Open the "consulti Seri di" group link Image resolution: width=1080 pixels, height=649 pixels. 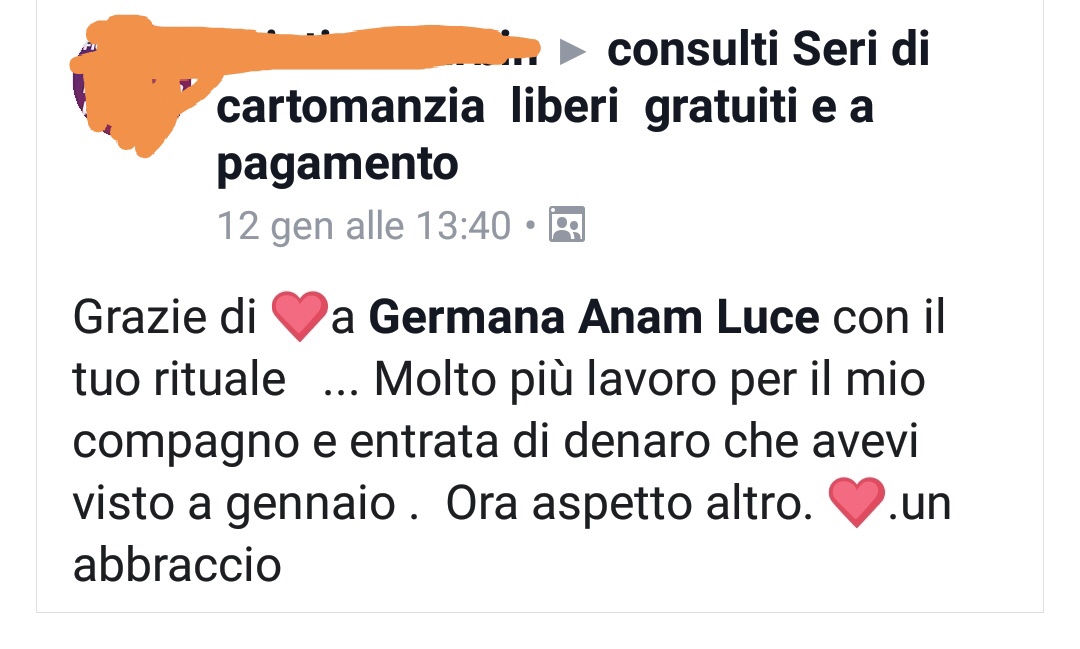(768, 50)
